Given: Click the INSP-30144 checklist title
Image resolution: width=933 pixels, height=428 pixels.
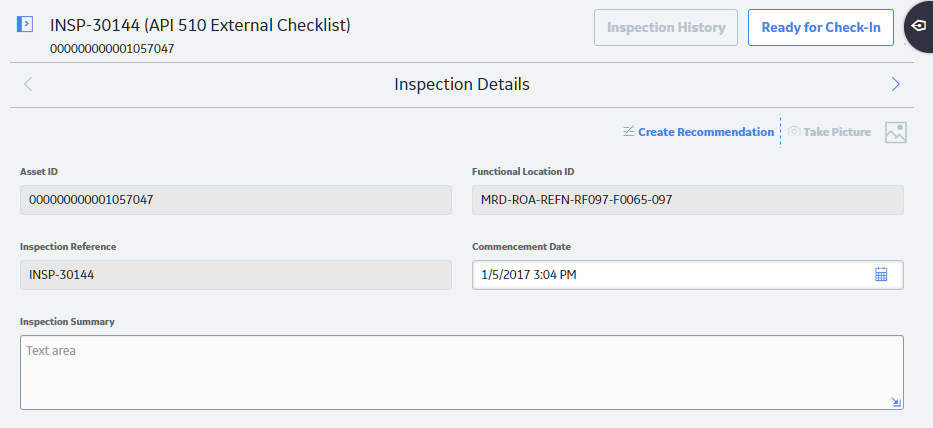Looking at the screenshot, I should (201, 26).
